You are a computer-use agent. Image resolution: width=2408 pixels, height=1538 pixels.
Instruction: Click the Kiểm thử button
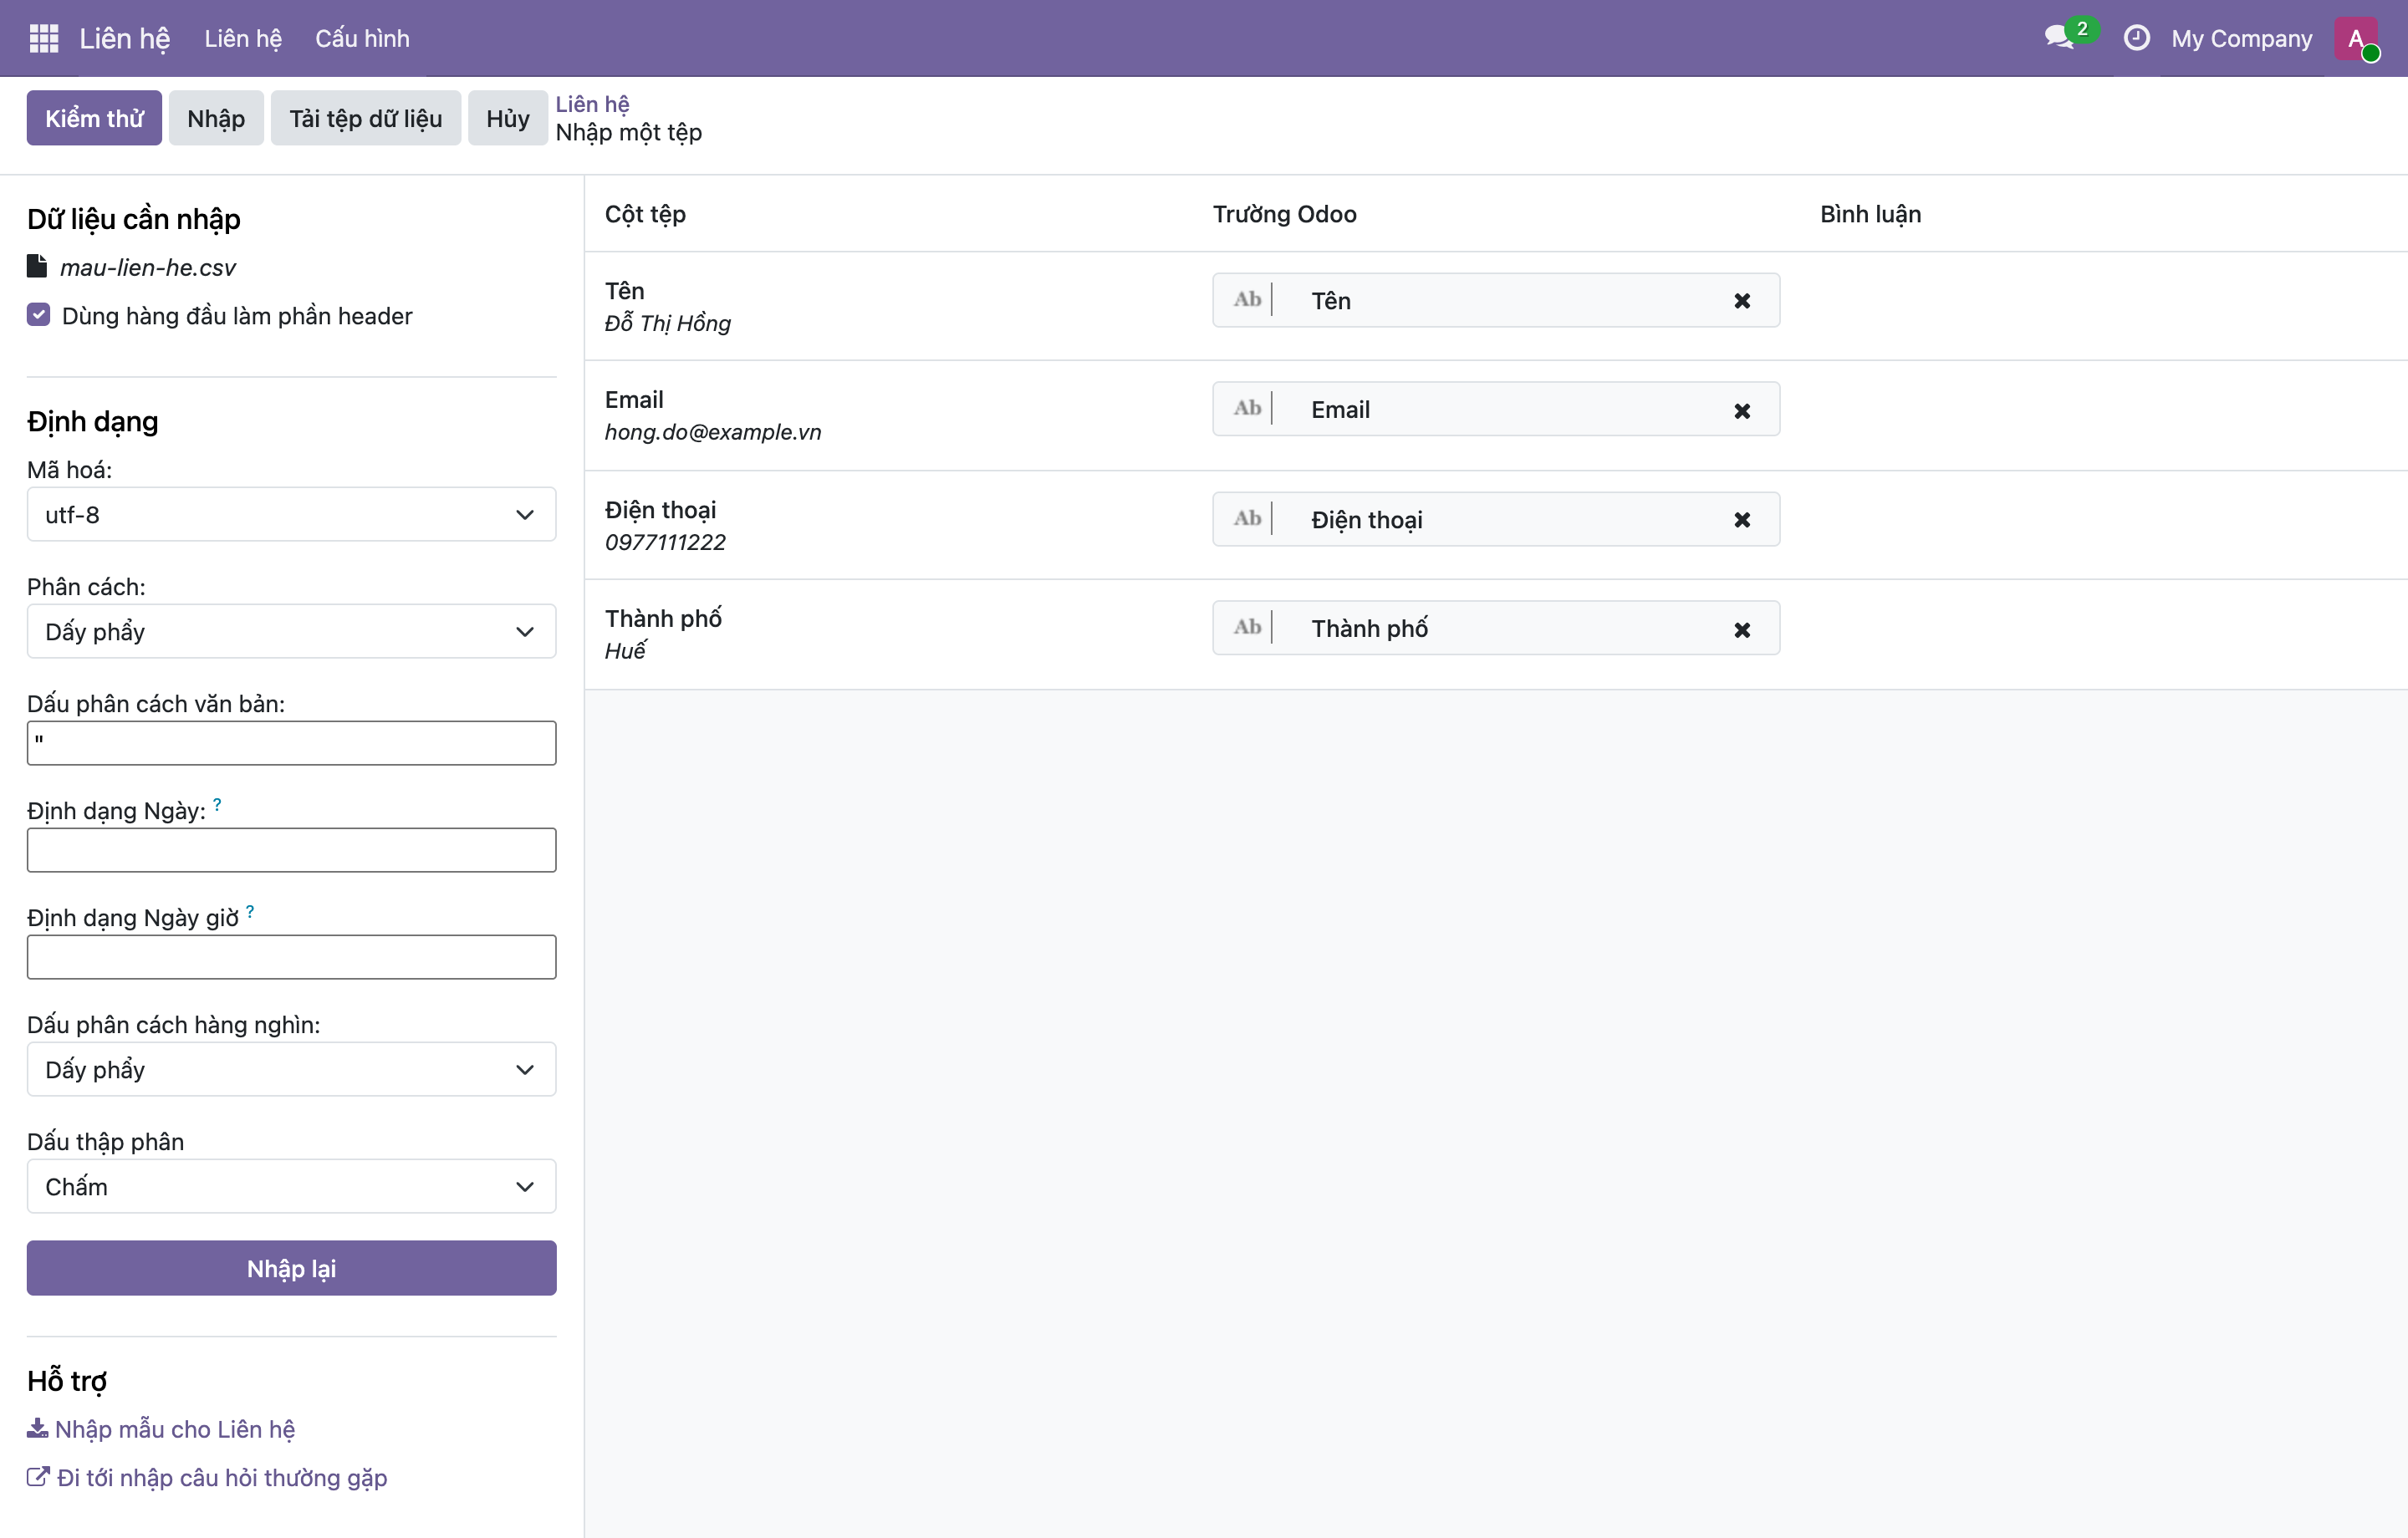94,118
